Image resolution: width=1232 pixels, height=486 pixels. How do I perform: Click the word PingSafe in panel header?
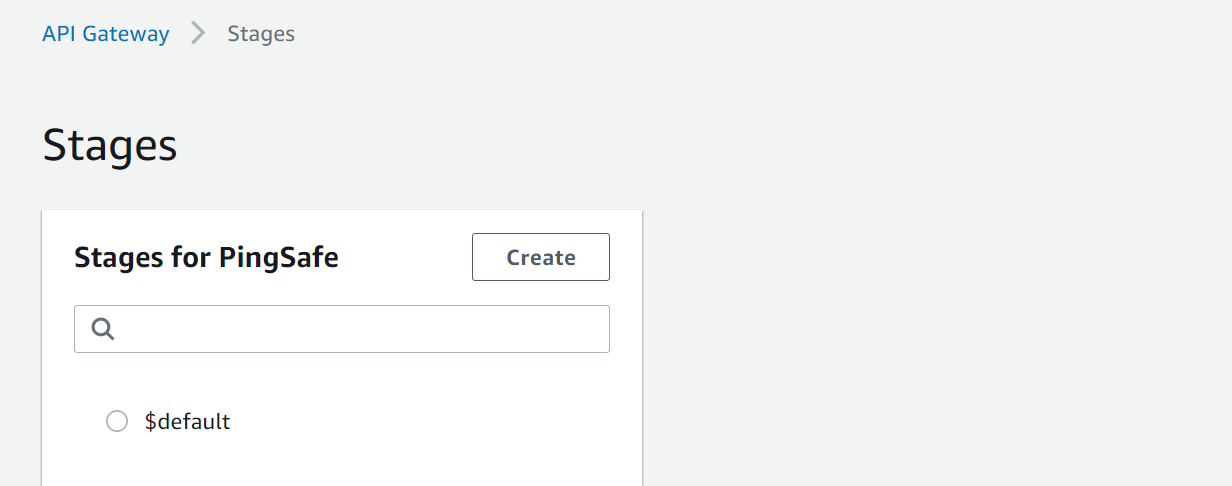[278, 258]
